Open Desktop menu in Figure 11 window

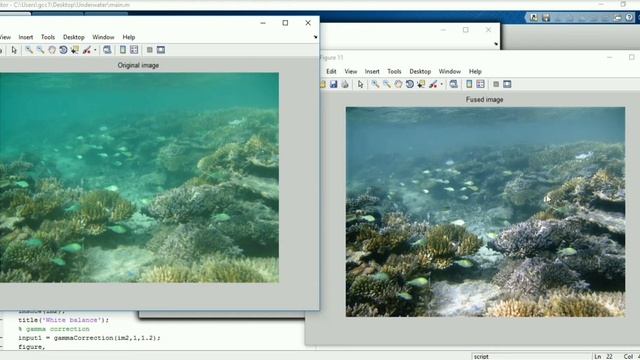[420, 71]
